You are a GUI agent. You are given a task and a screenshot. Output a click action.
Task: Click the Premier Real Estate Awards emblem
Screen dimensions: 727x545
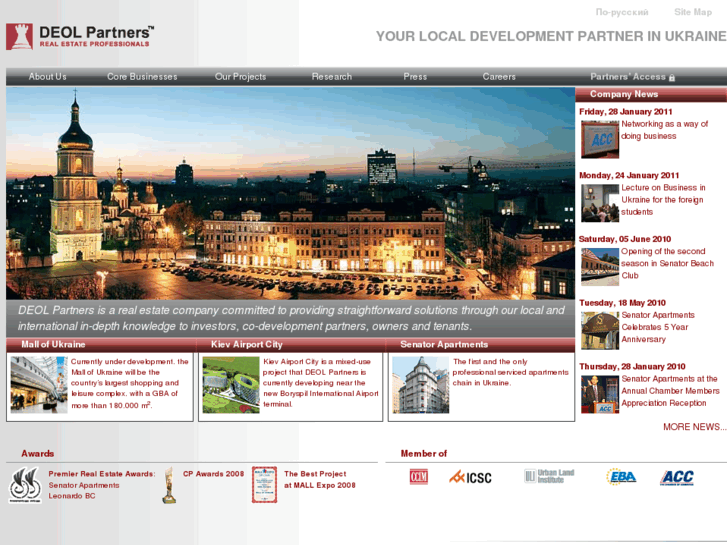25,485
